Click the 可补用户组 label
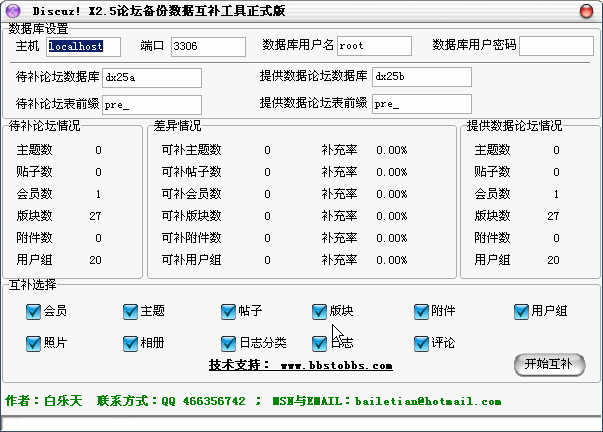603x432 pixels. click(191, 260)
